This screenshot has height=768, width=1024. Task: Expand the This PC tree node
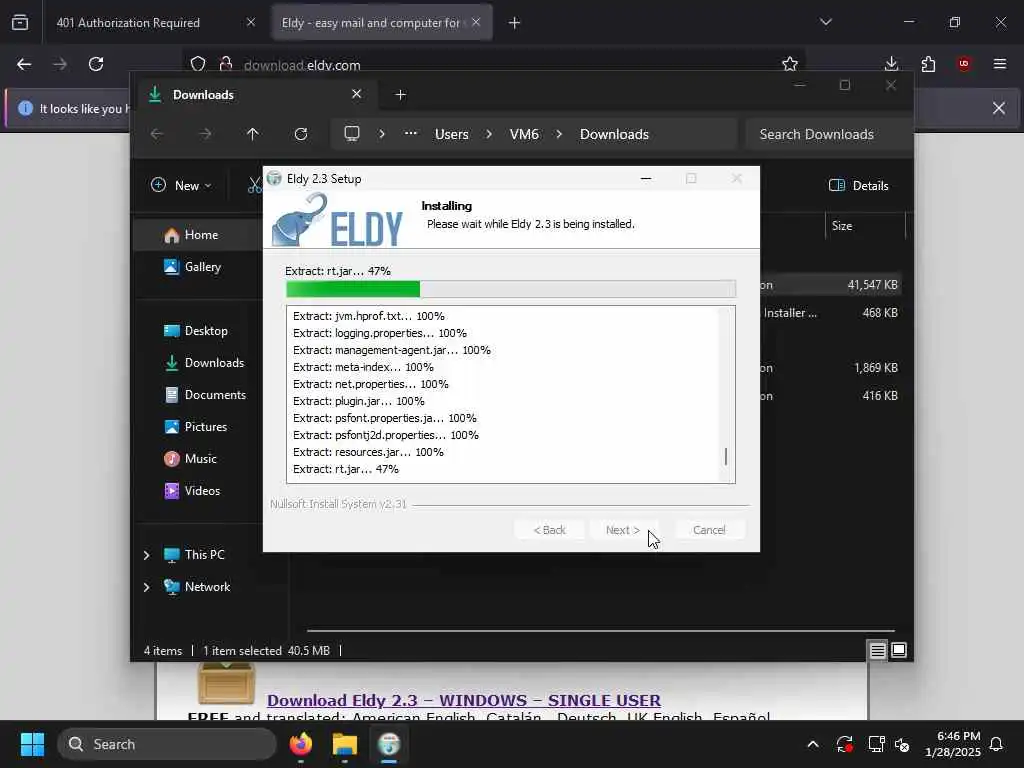click(146, 555)
